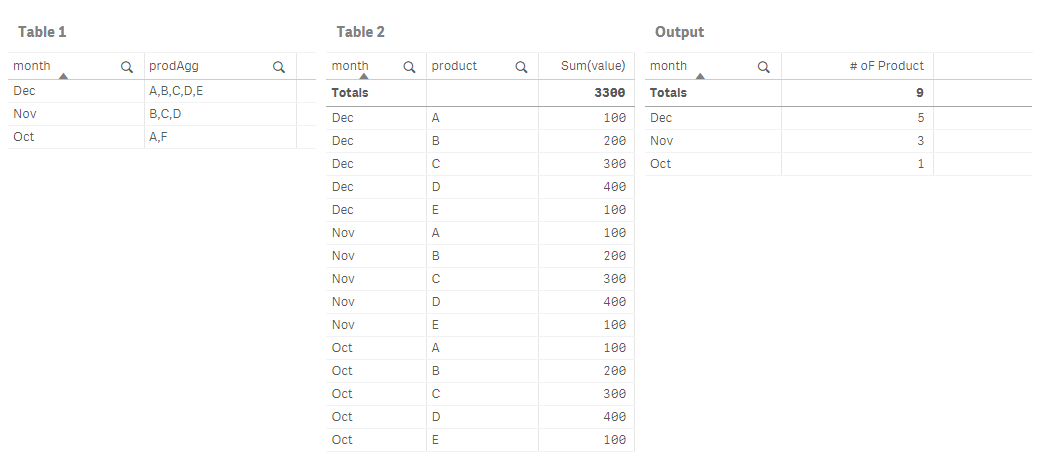
Task: Click value 1 in Output Oct row
Action: (921, 163)
